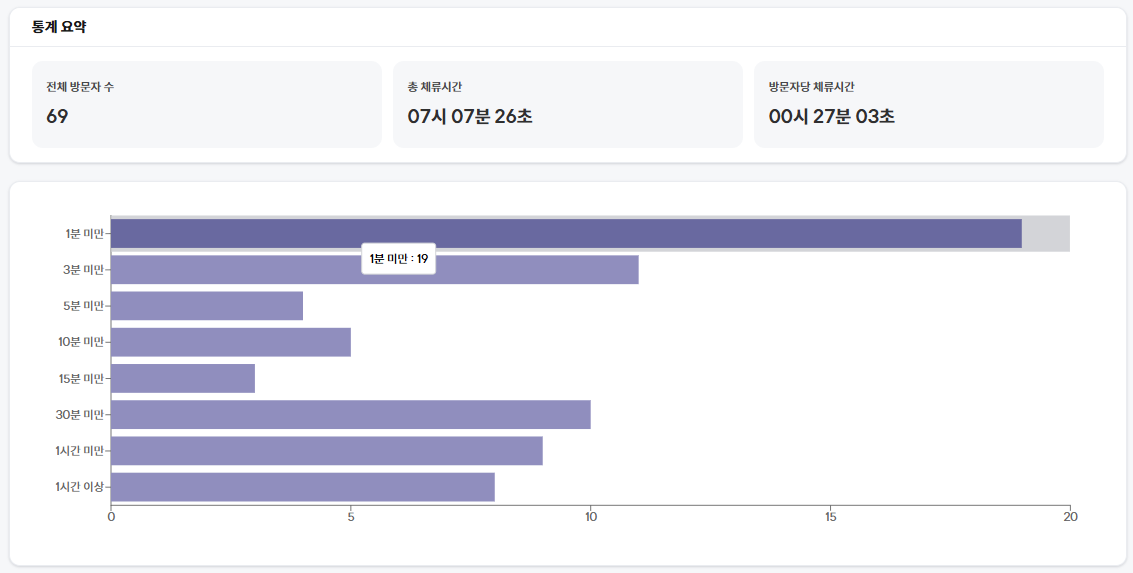Image resolution: width=1133 pixels, height=573 pixels.
Task: Select the 30분 미만 bar
Action: tap(350, 415)
